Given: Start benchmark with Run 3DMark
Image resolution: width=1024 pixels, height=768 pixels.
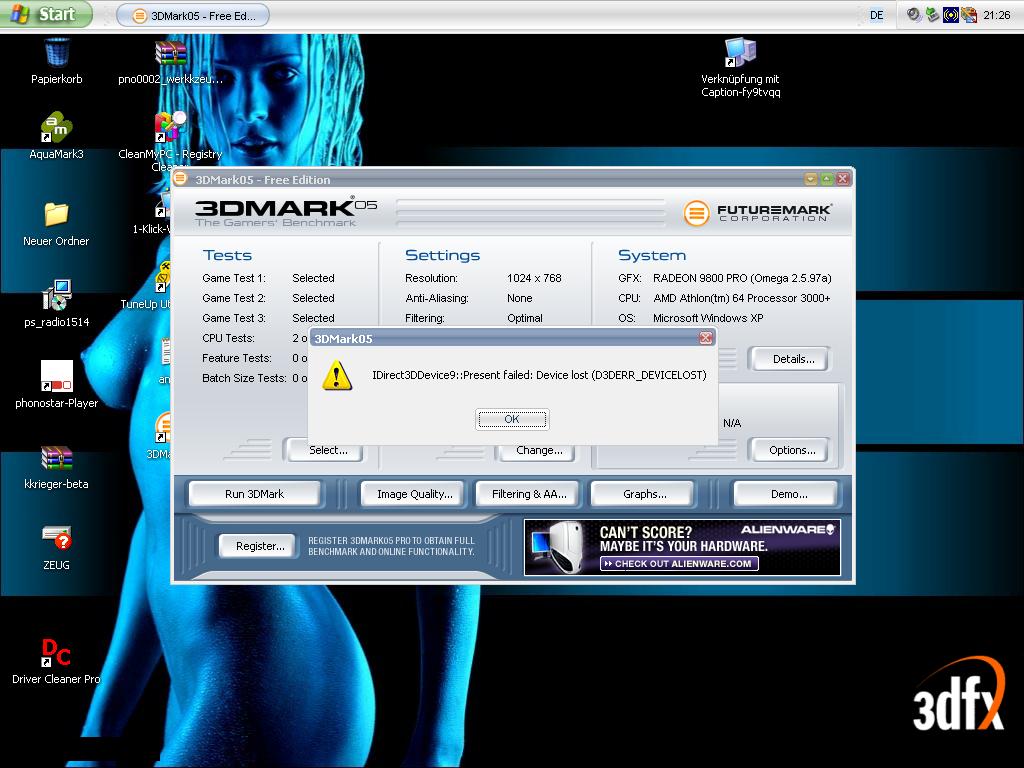Looking at the screenshot, I should [255, 494].
